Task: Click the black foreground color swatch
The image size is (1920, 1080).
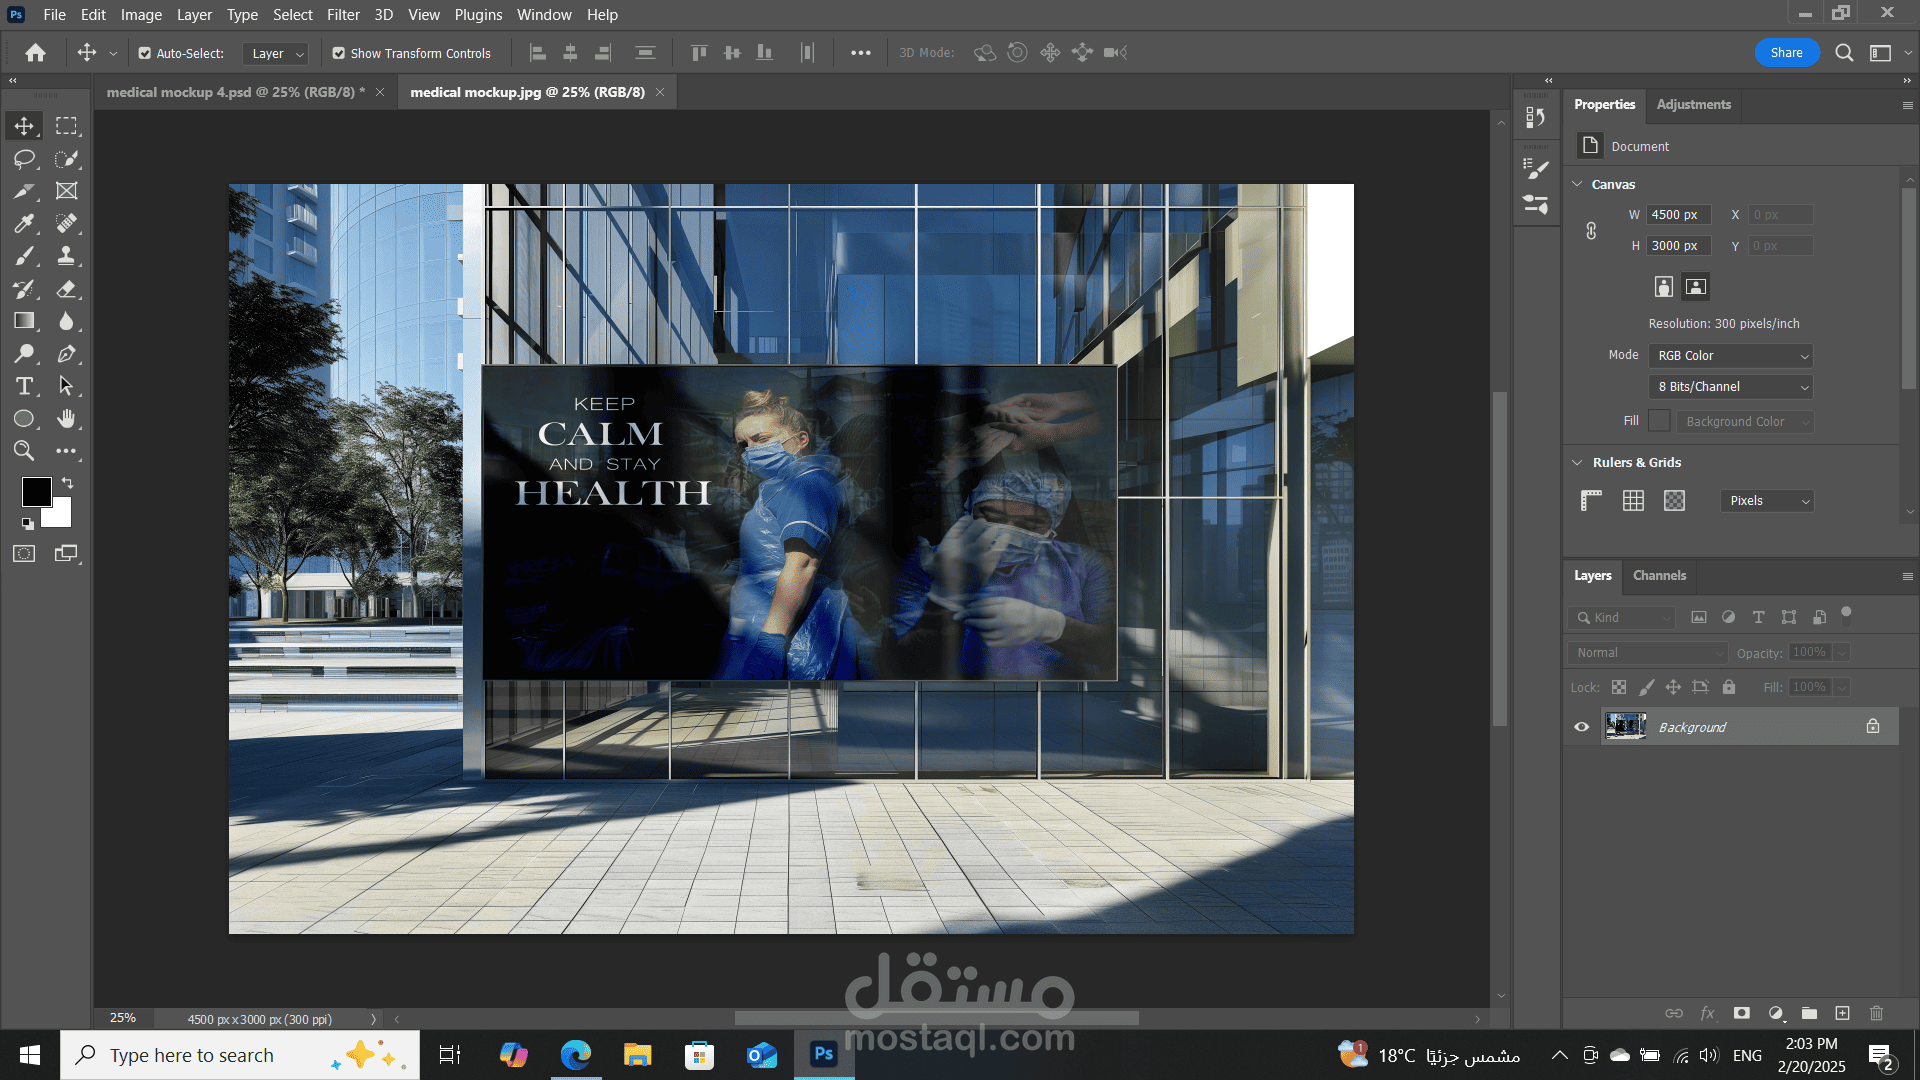Action: [37, 491]
